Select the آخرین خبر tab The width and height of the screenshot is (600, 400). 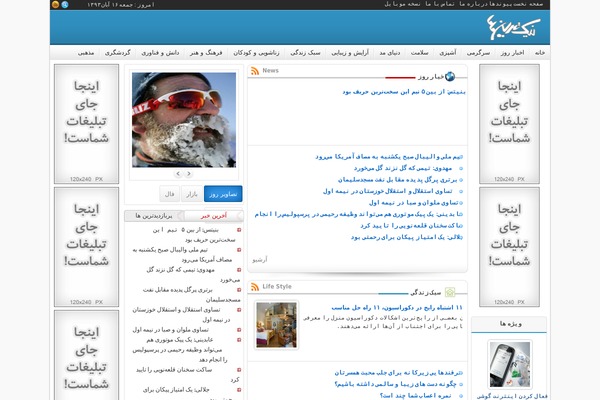pos(214,216)
